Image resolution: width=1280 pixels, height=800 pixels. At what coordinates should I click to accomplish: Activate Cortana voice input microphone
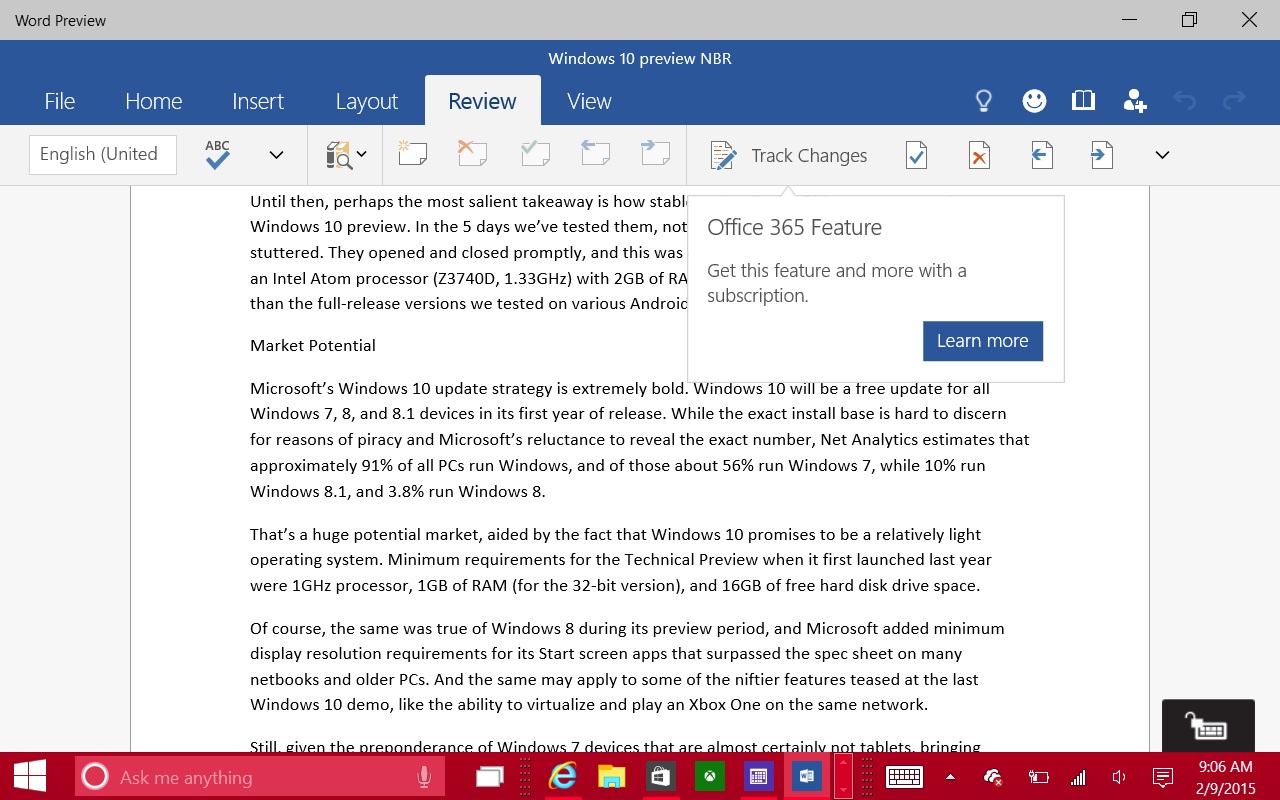pyautogui.click(x=422, y=776)
